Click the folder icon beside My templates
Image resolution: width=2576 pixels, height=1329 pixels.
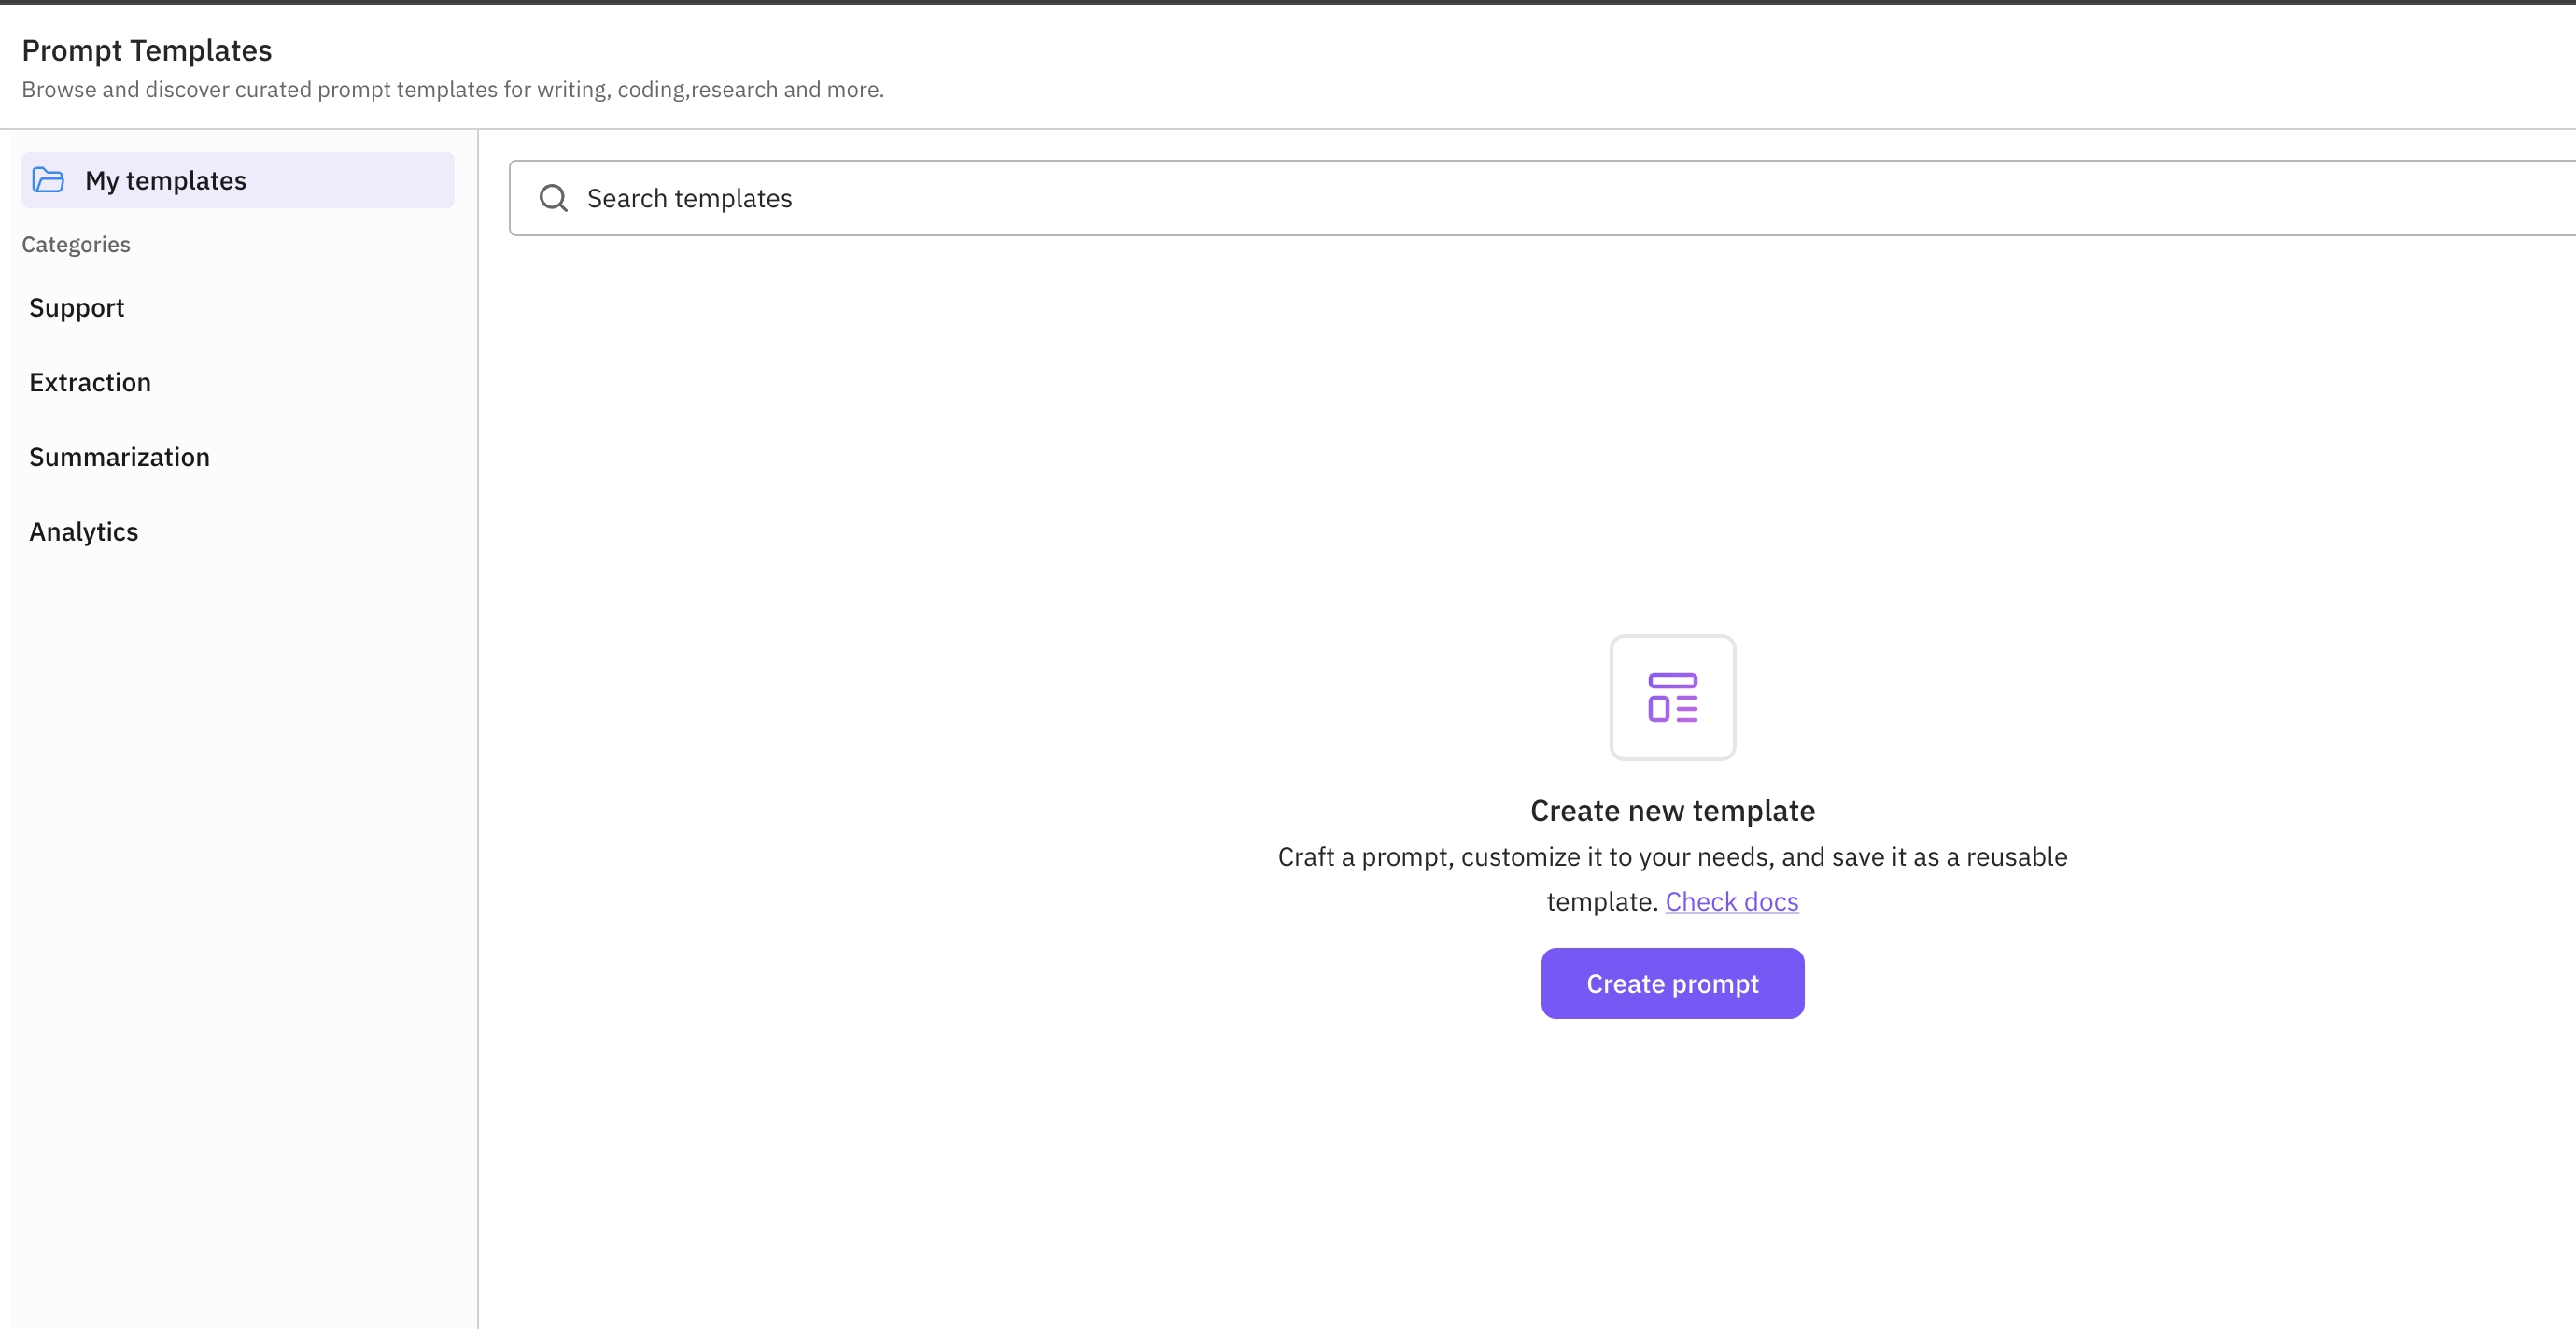[x=49, y=180]
